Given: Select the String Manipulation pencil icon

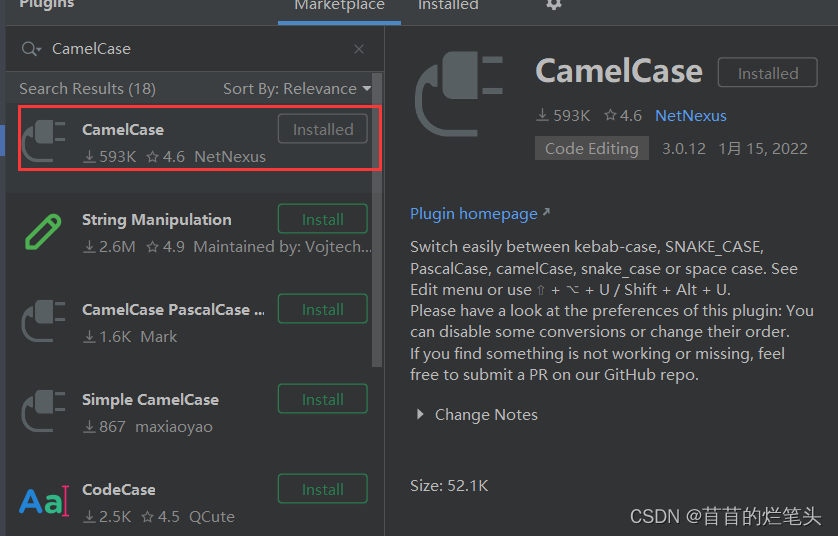Looking at the screenshot, I should 43,231.
